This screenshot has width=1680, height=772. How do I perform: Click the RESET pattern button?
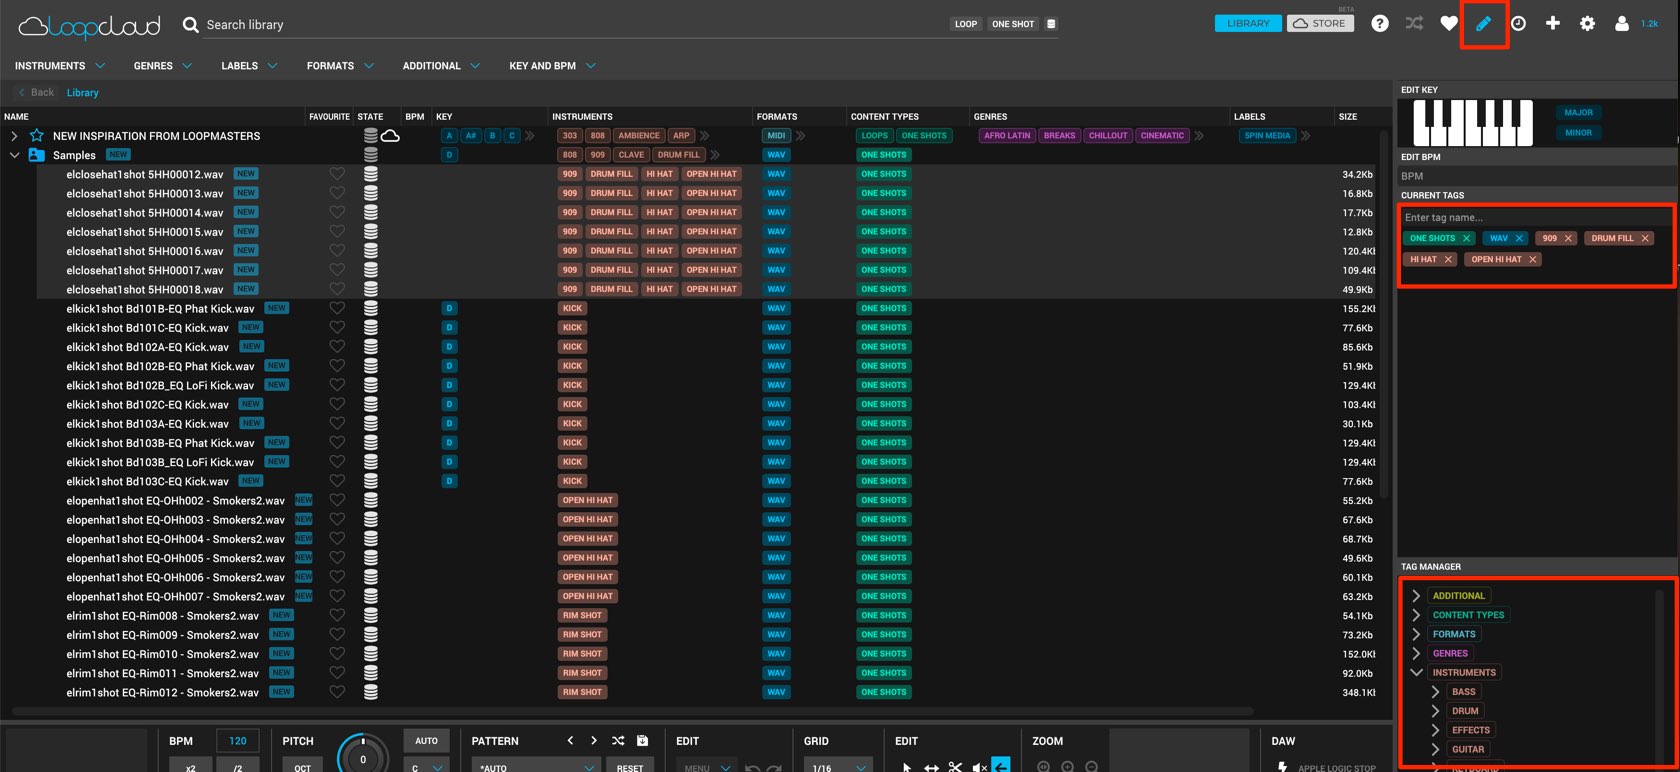(630, 767)
